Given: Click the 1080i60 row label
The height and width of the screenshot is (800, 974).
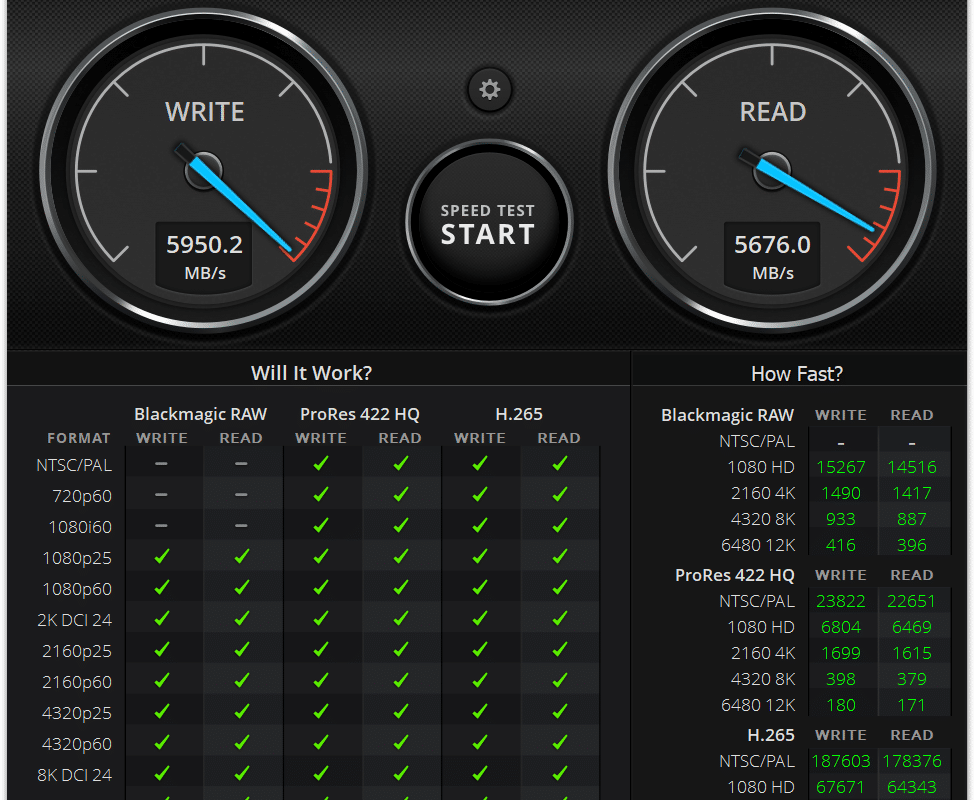Looking at the screenshot, I should point(80,527).
